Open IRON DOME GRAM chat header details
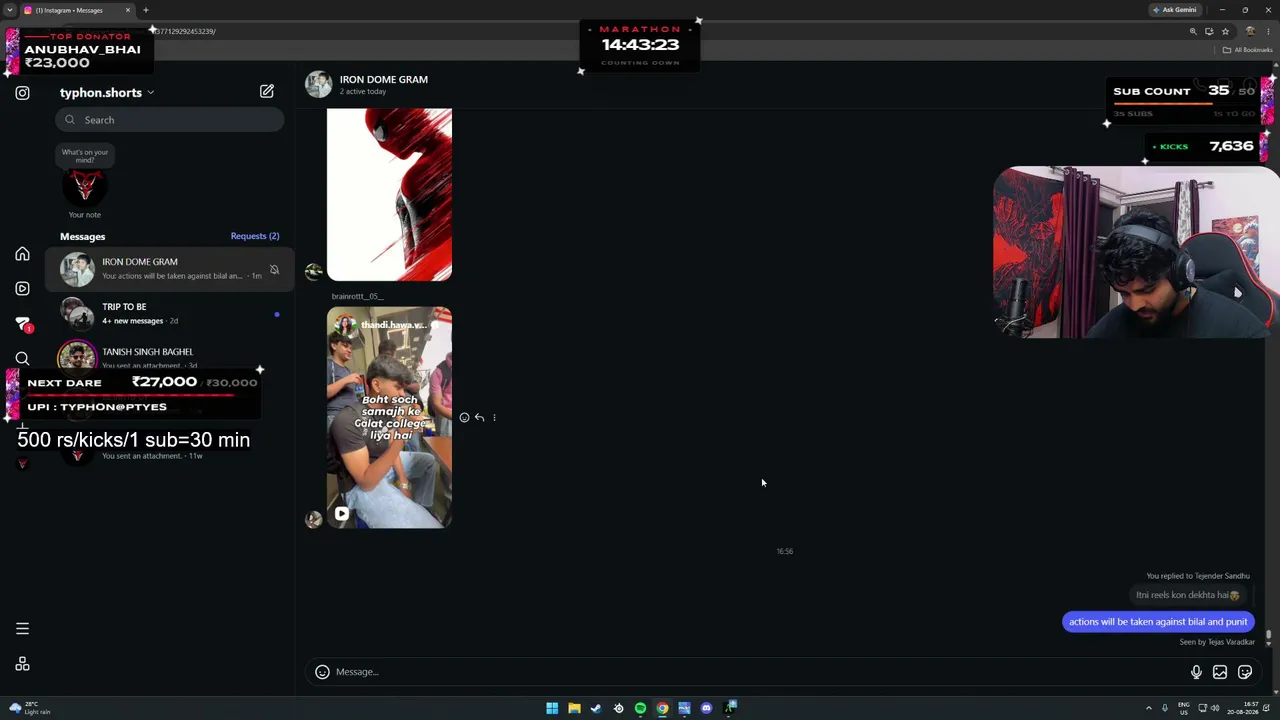The image size is (1280, 720). tap(368, 85)
